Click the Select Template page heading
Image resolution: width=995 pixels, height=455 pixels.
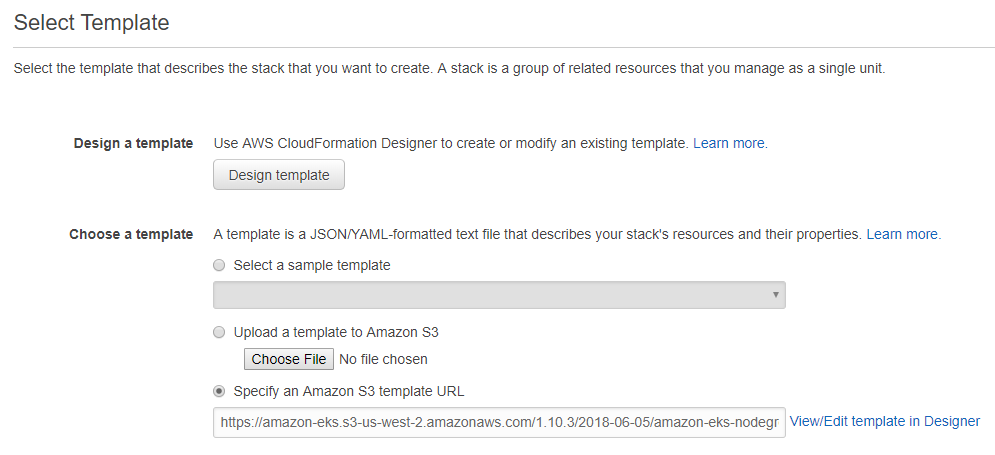(91, 22)
